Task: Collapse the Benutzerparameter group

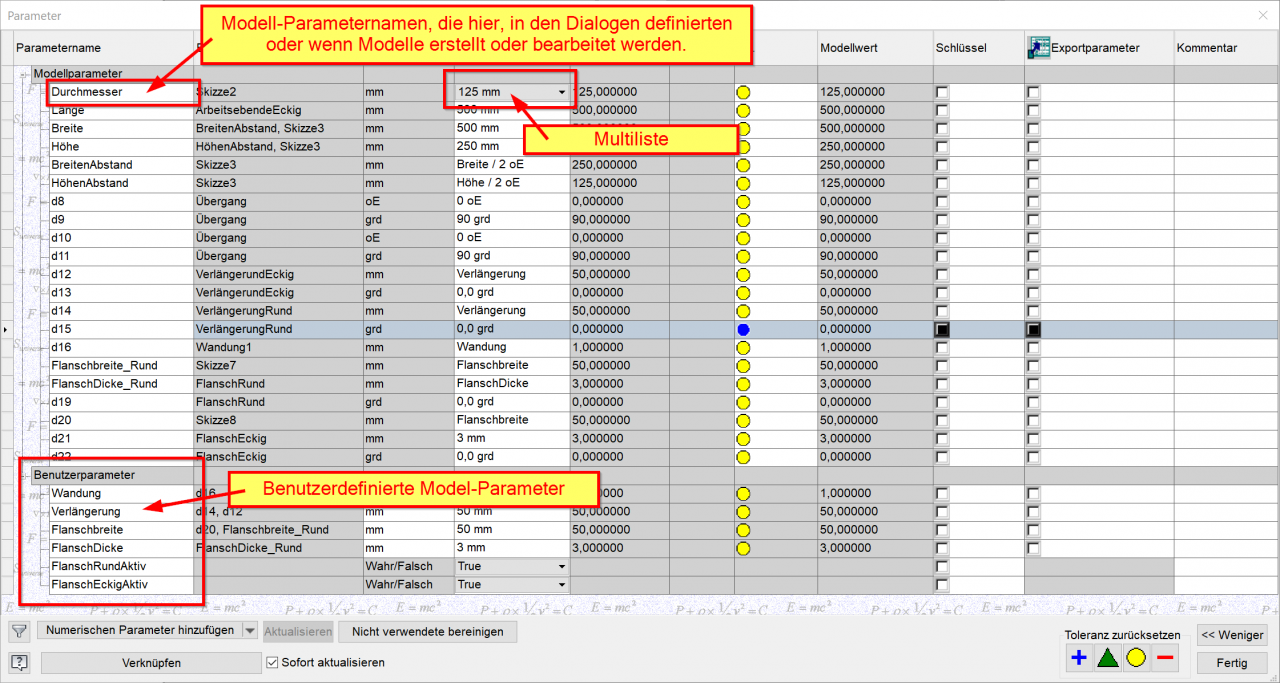Action: pos(23,475)
